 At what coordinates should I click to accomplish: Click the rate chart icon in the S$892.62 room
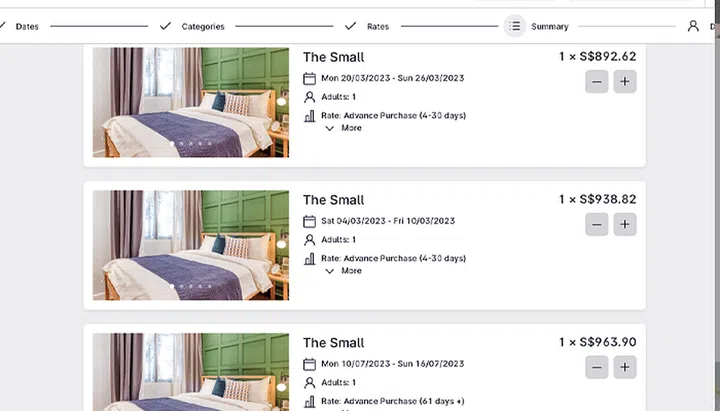coord(309,116)
